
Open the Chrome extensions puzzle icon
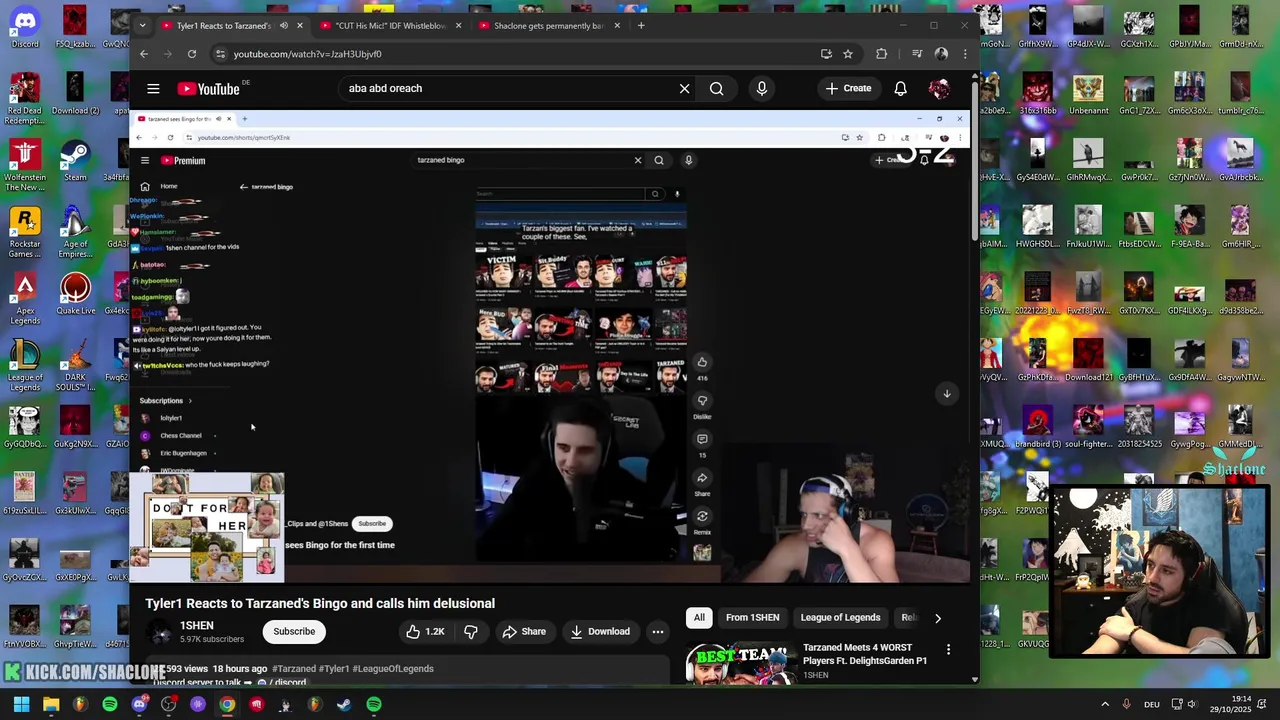pos(881,54)
